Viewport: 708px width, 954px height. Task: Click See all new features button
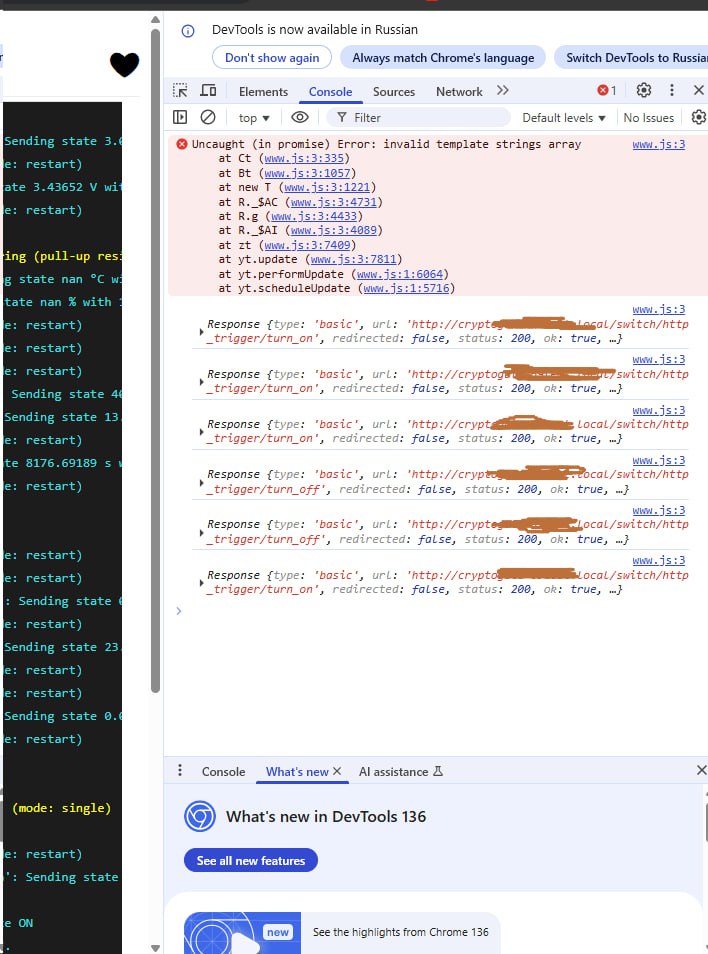coord(251,860)
